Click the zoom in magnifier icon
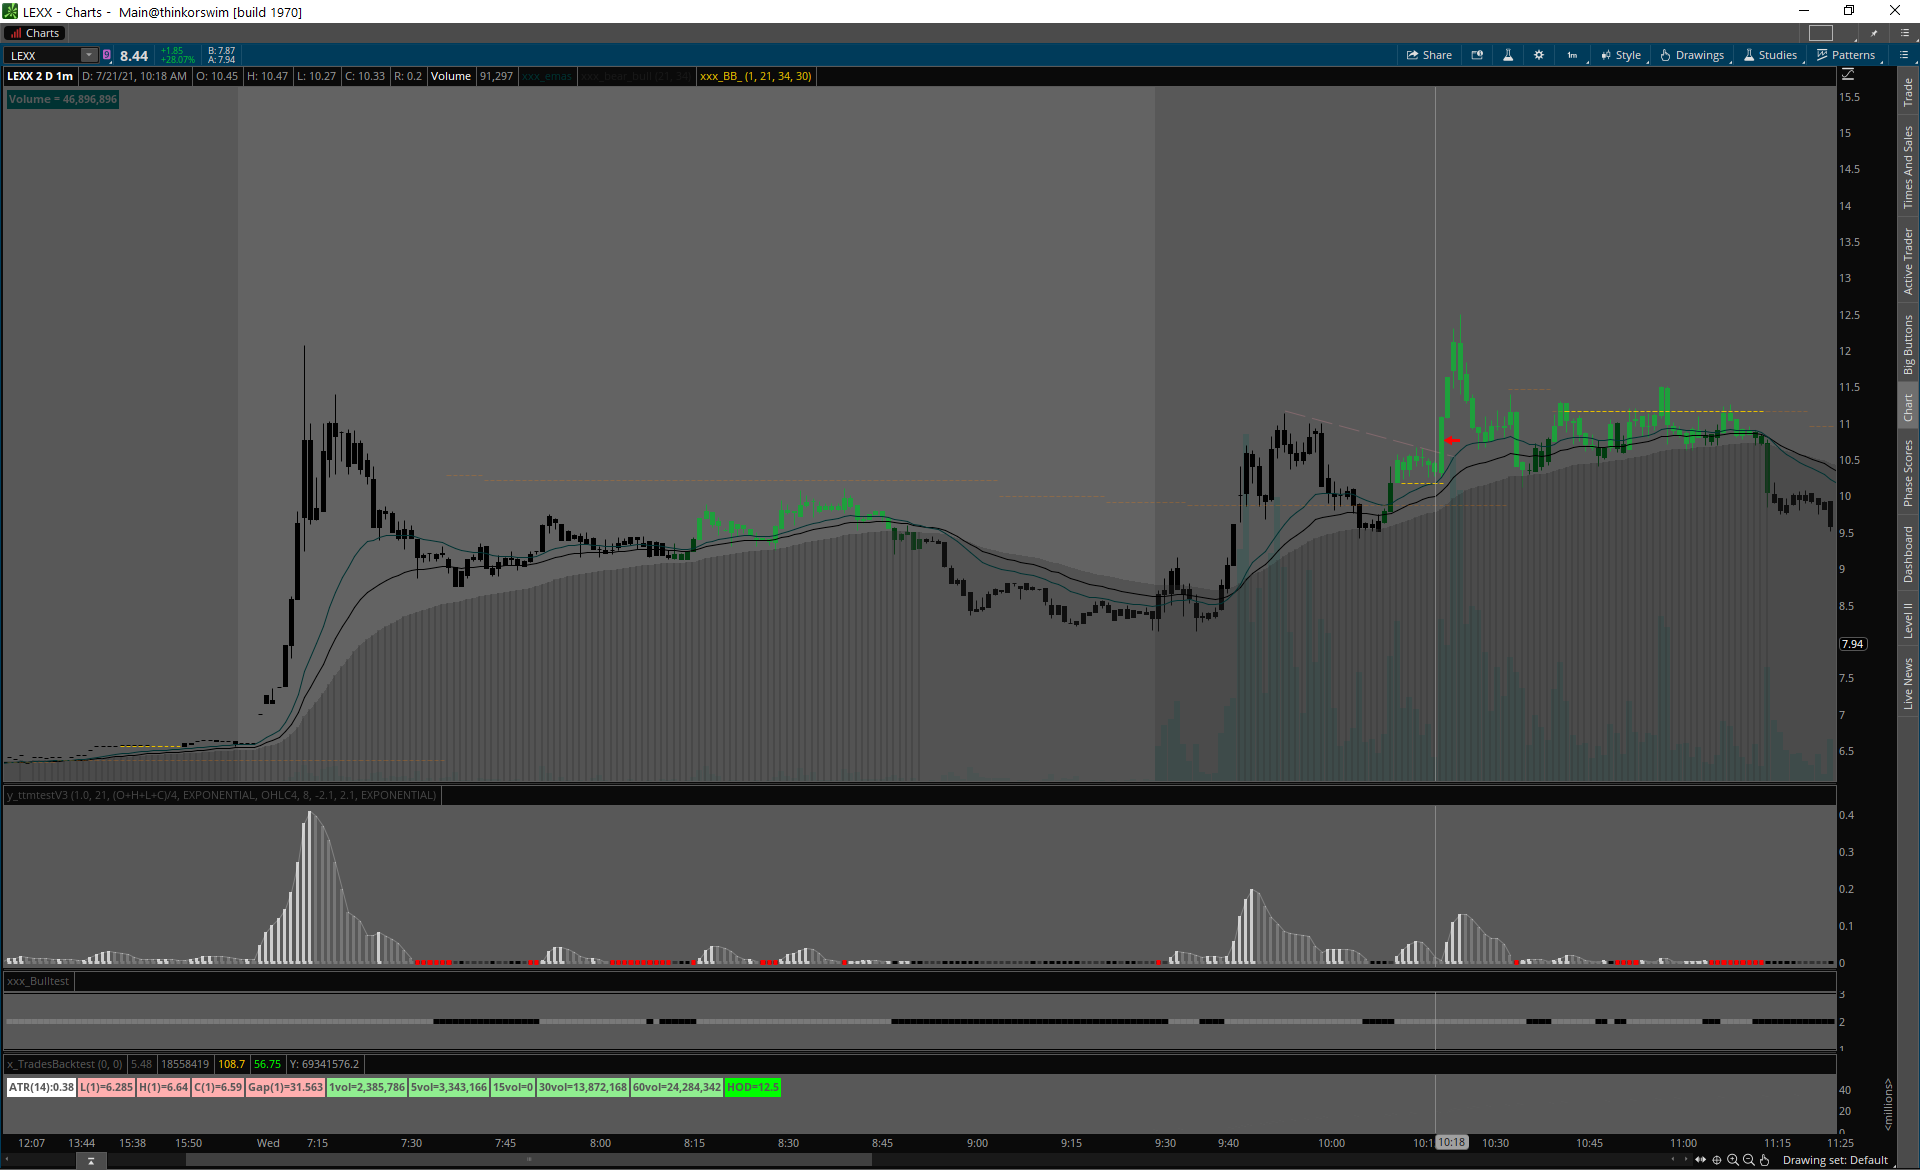Image resolution: width=1920 pixels, height=1170 pixels. [x=1732, y=1160]
